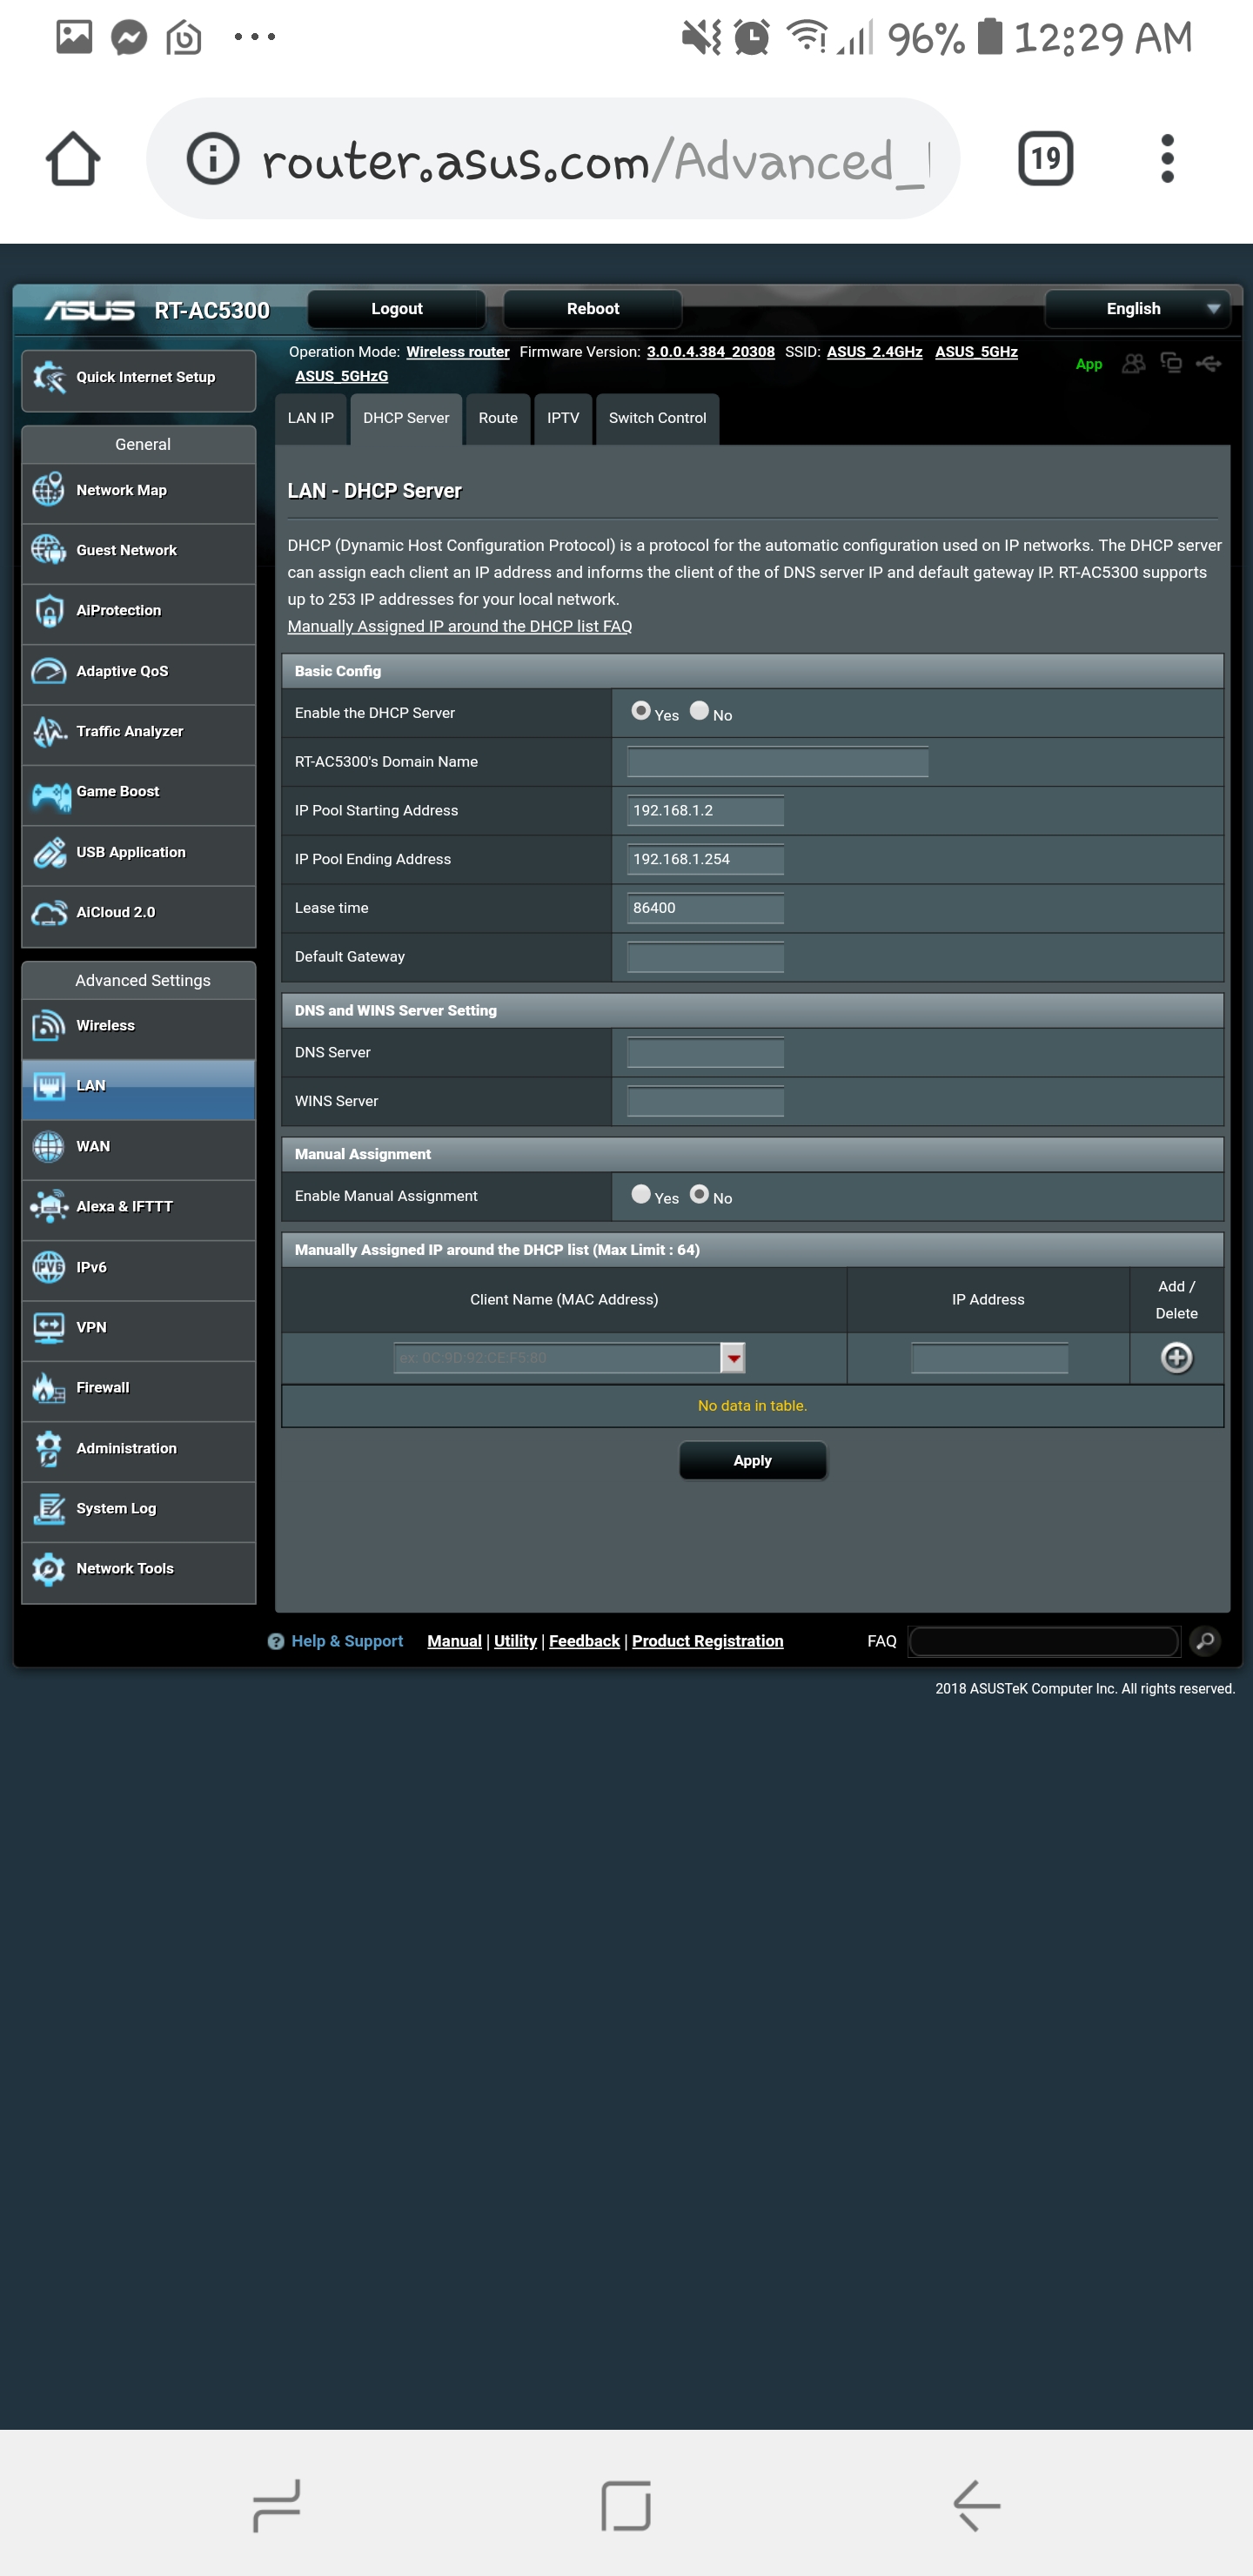Open IPv6 settings
This screenshot has height=2576, width=1253.
pyautogui.click(x=138, y=1268)
